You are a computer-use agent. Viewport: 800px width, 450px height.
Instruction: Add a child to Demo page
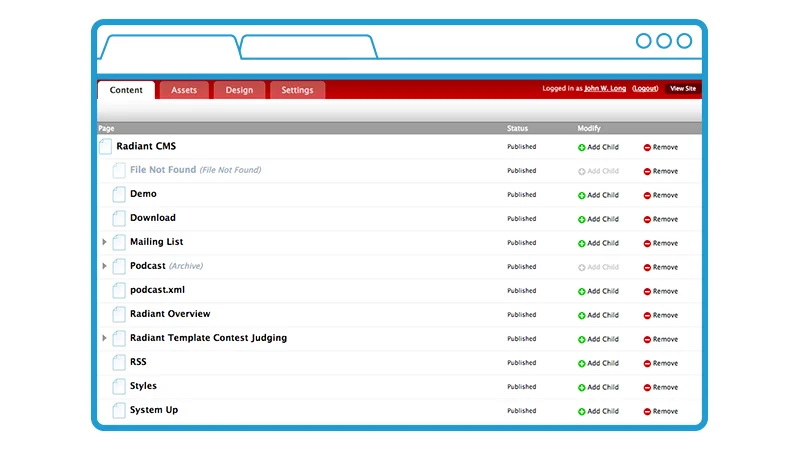click(x=598, y=195)
